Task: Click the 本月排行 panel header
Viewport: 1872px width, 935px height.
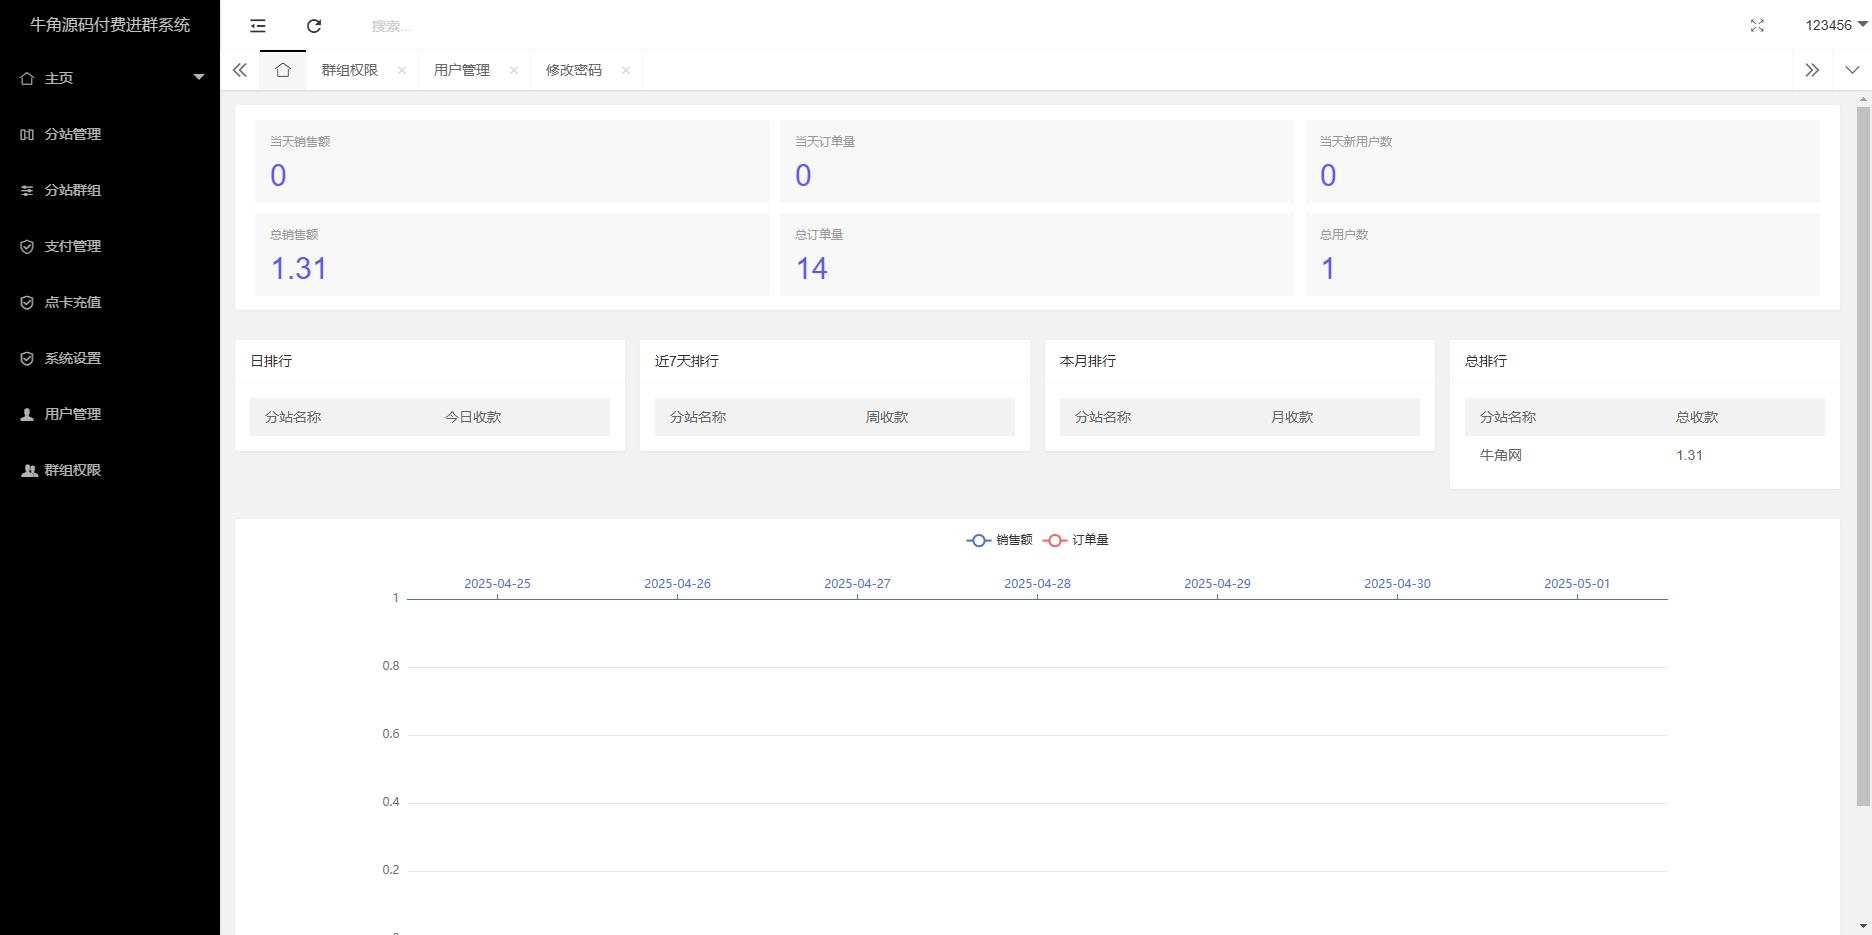Action: [1240, 361]
